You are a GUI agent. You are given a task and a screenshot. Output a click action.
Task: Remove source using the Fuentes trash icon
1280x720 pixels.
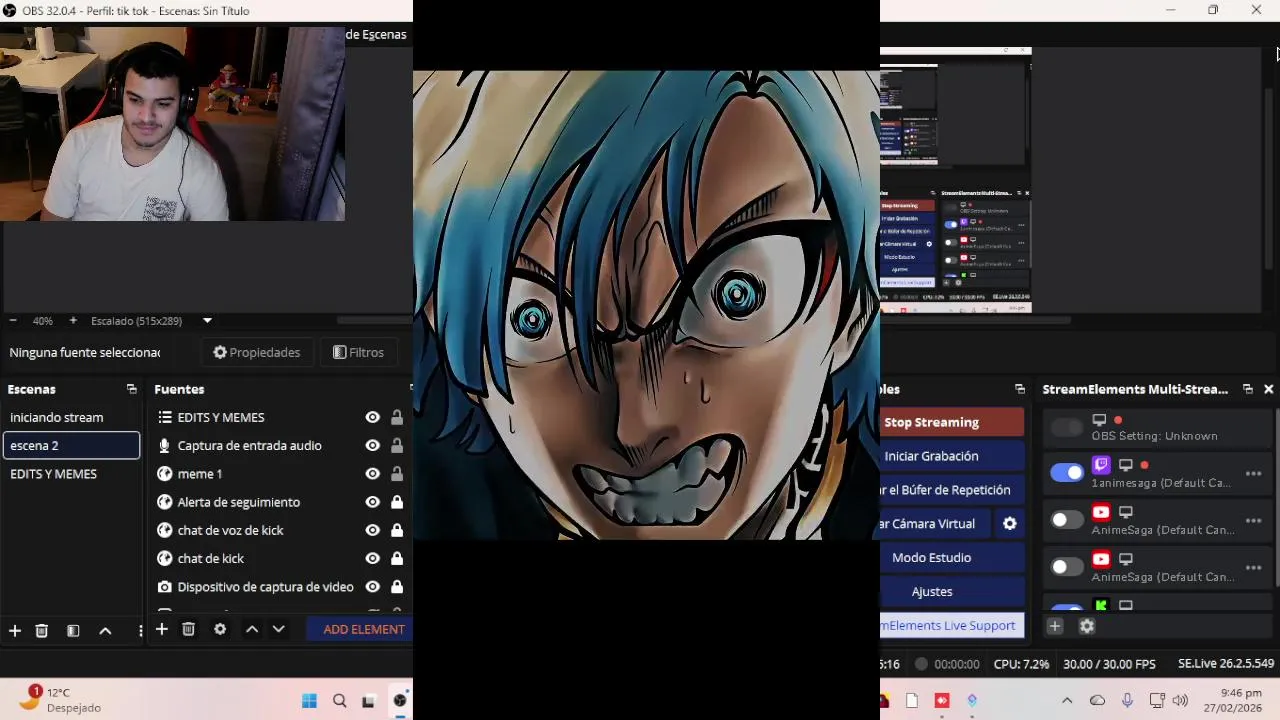click(x=188, y=629)
